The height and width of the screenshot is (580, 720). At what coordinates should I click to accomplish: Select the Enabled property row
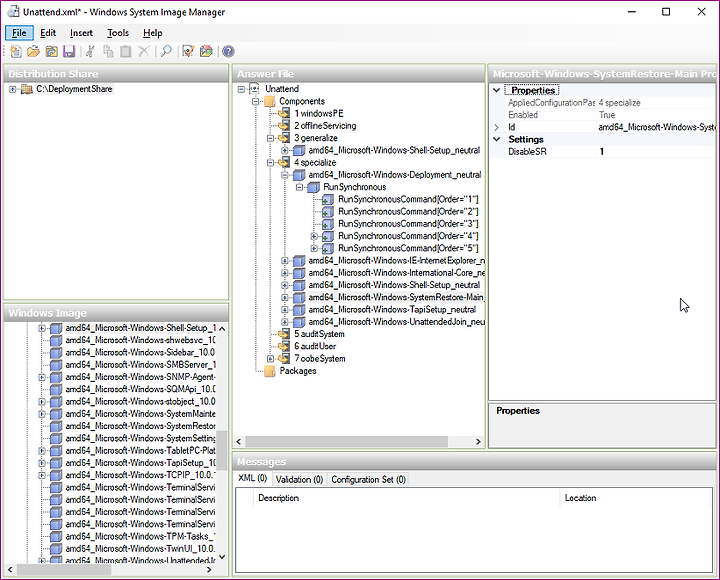(x=603, y=115)
